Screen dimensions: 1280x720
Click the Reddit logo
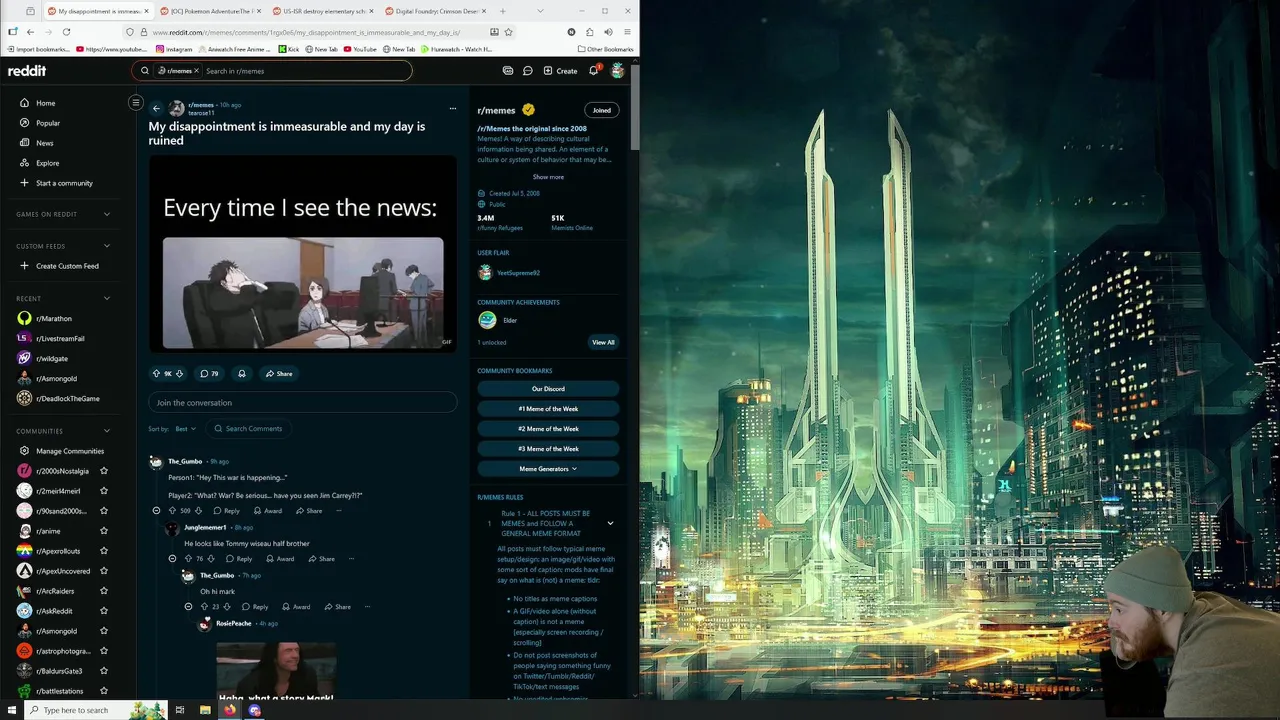(x=27, y=71)
